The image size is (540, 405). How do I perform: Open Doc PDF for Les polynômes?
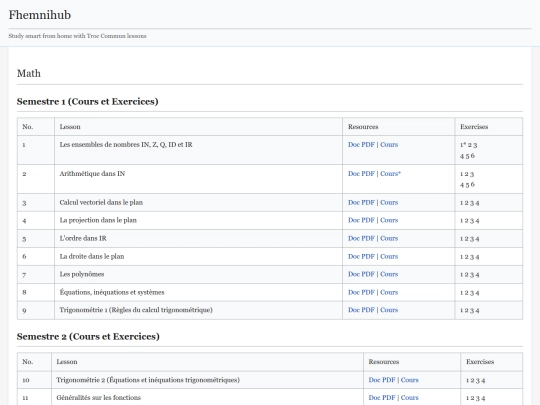pyautogui.click(x=361, y=274)
